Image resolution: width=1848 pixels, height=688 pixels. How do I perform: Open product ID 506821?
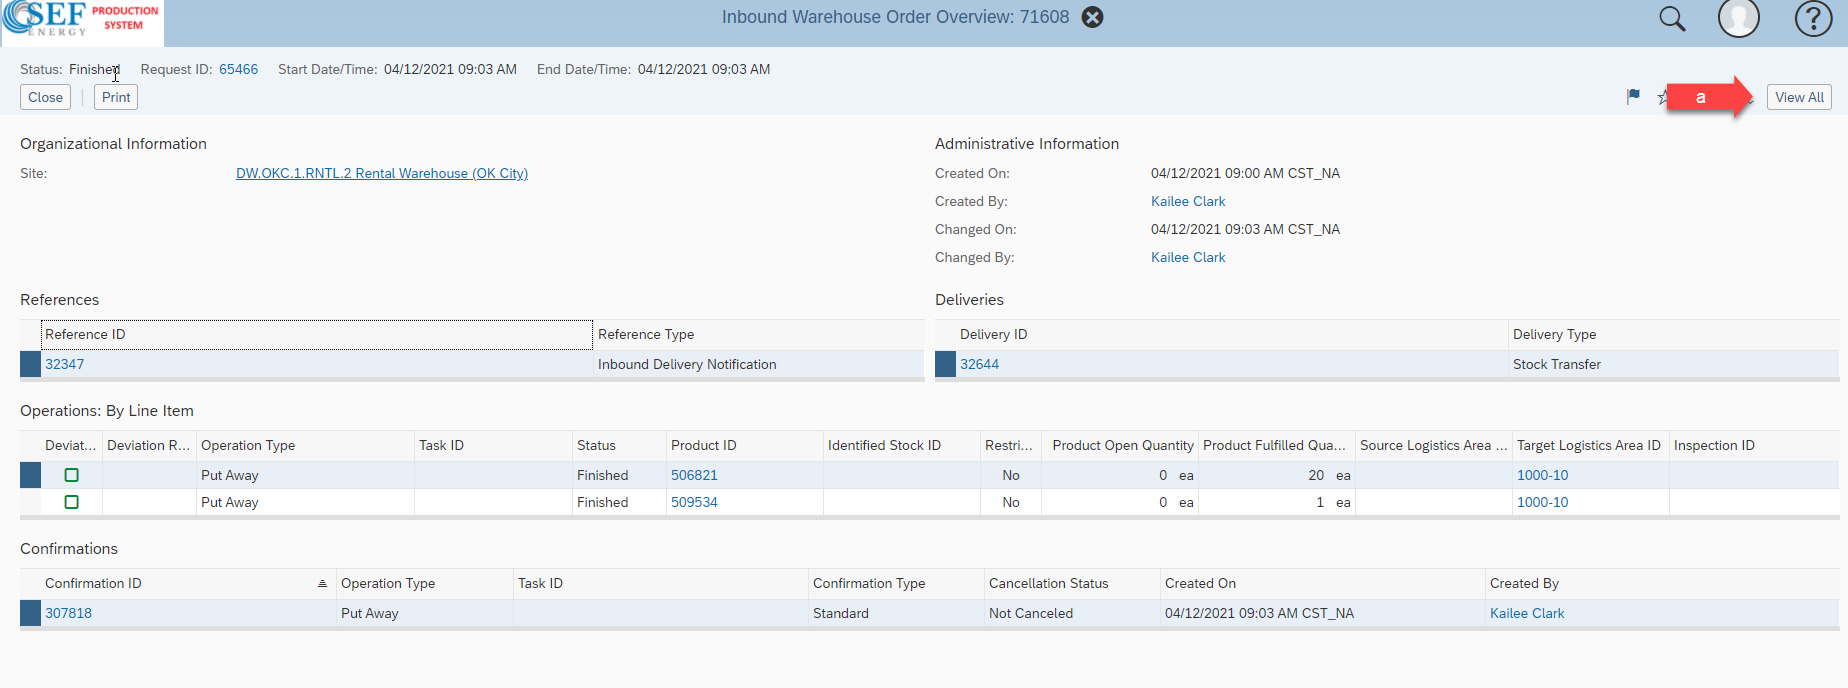[694, 475]
